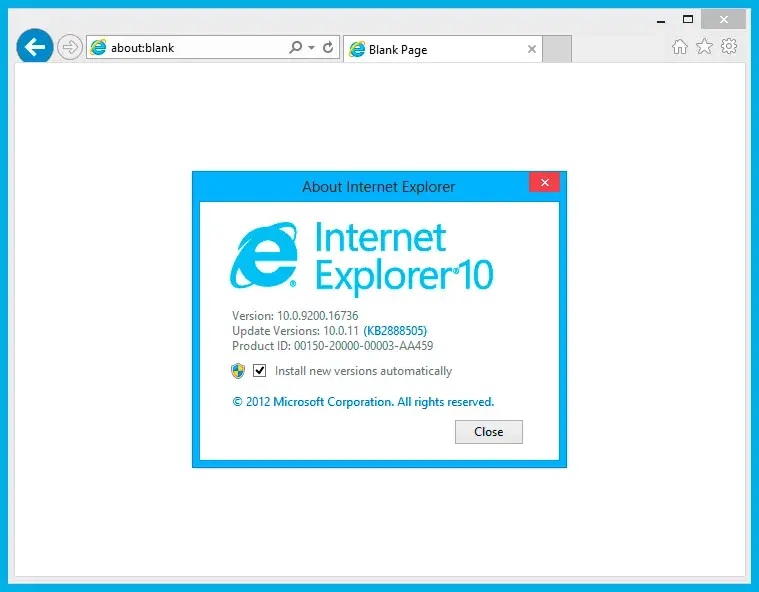The width and height of the screenshot is (759, 592).
Task: Click the about:blank address field
Action: point(213,47)
